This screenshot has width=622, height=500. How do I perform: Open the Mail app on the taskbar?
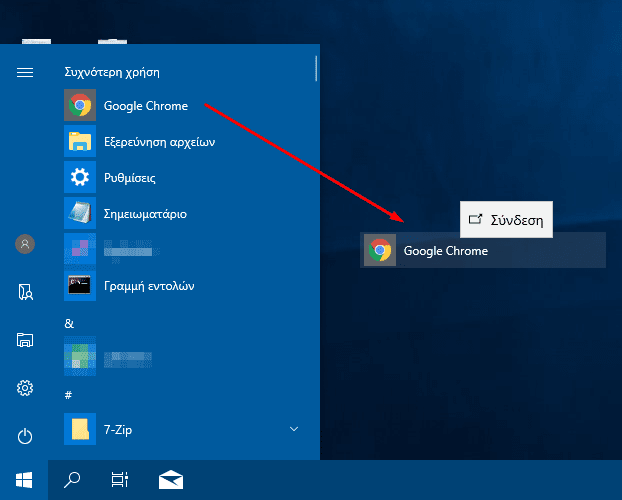171,480
